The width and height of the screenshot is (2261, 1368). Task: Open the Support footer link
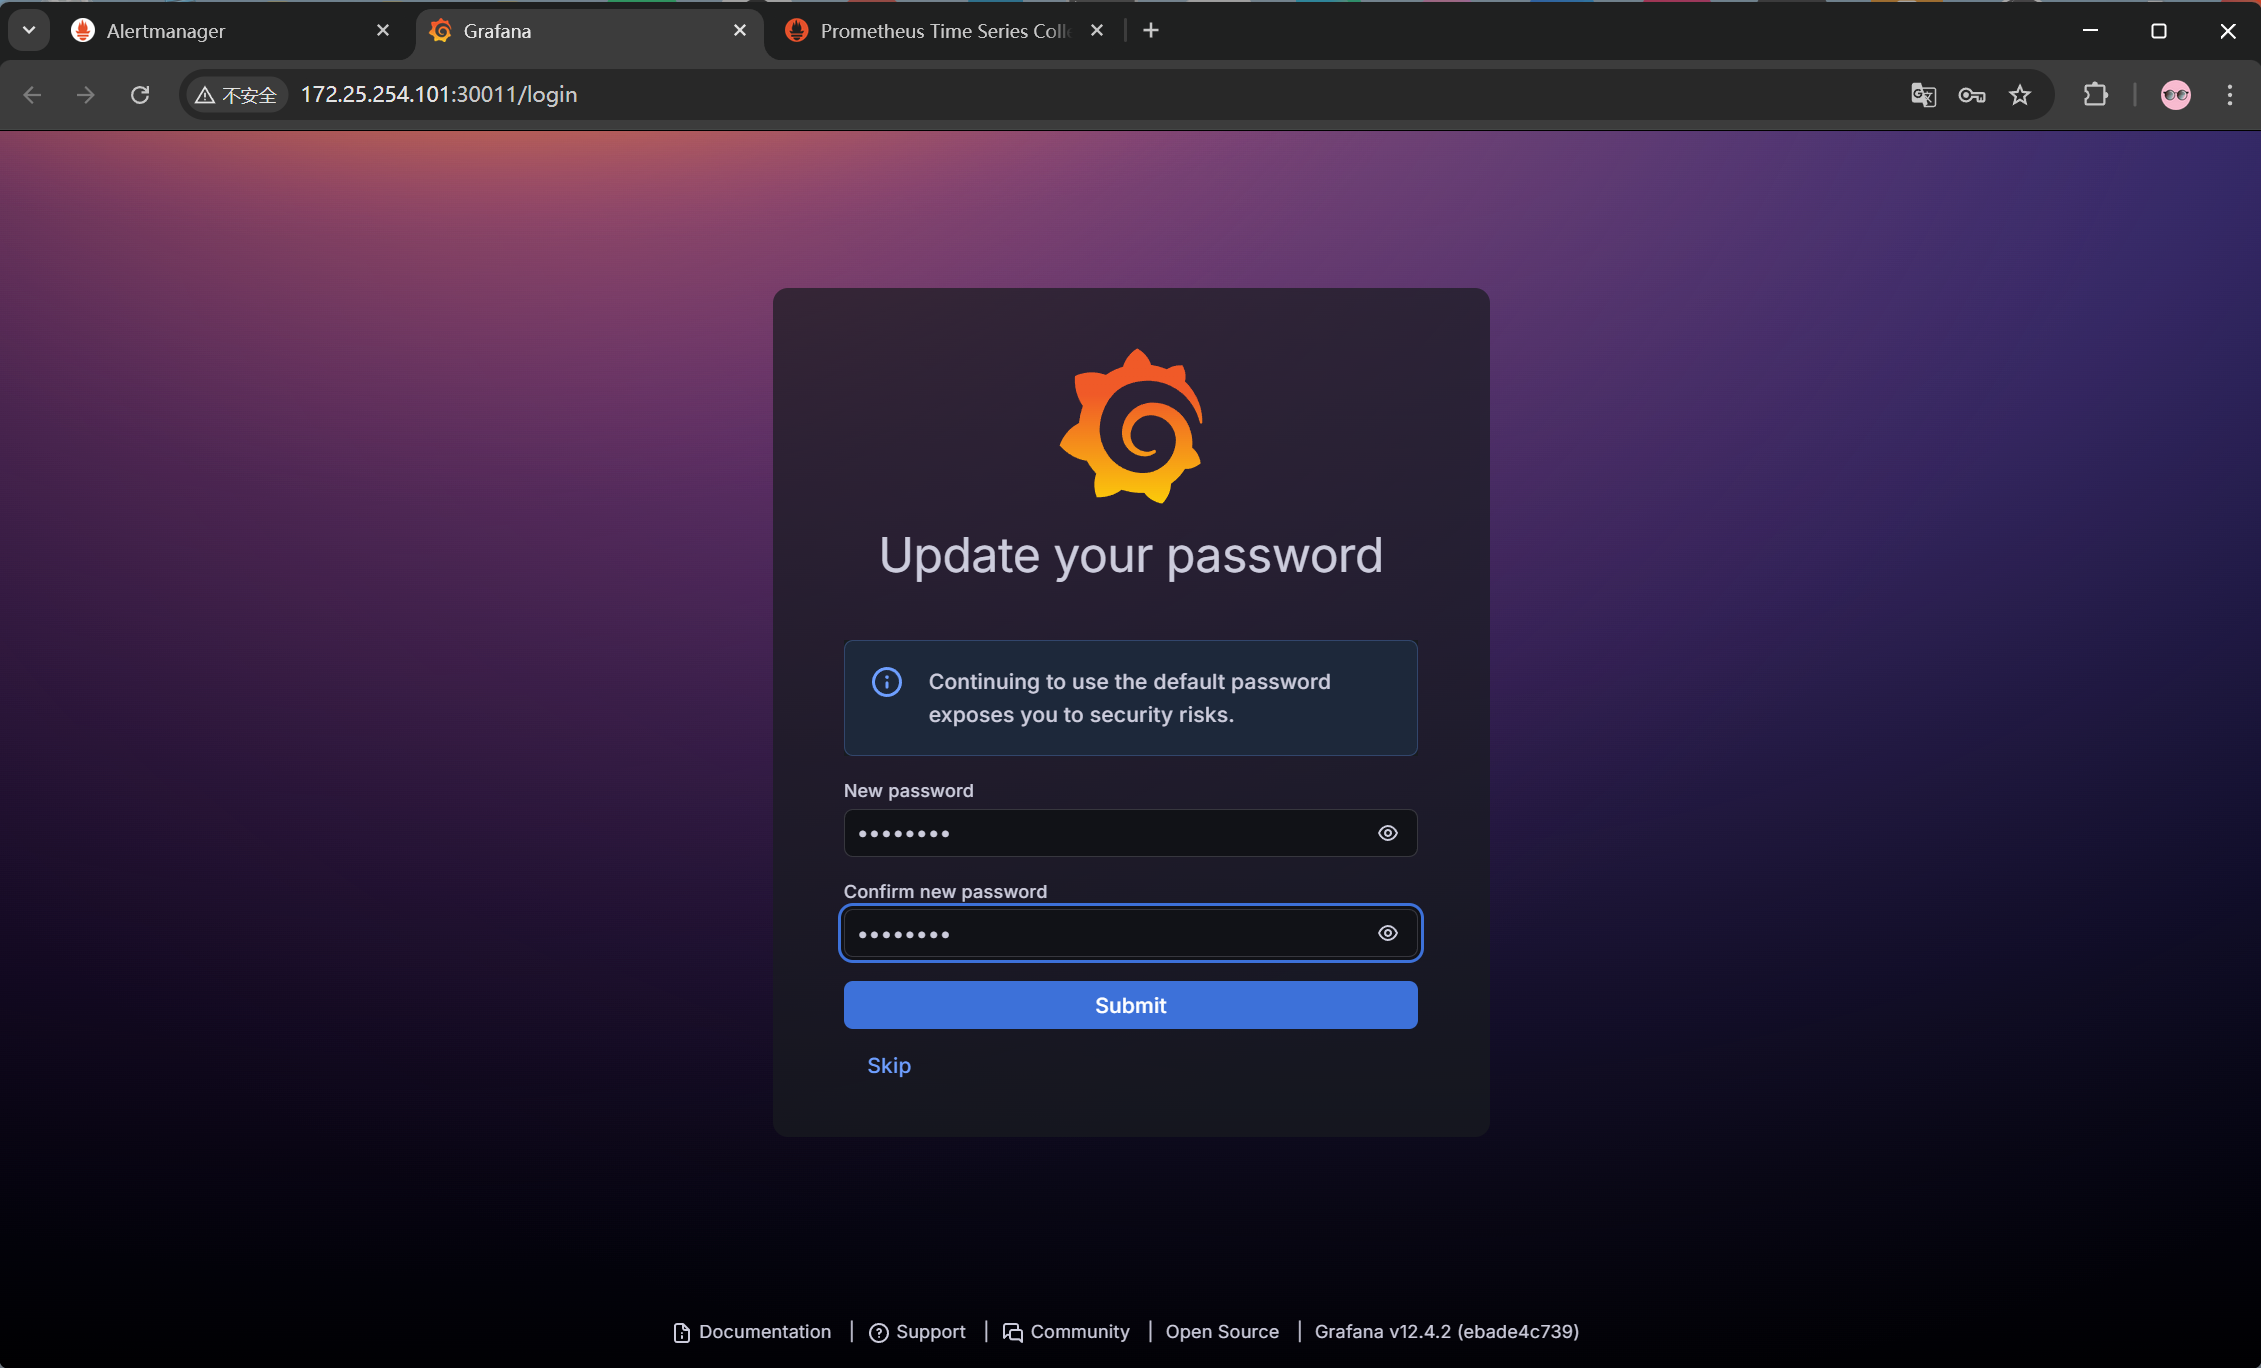(917, 1332)
